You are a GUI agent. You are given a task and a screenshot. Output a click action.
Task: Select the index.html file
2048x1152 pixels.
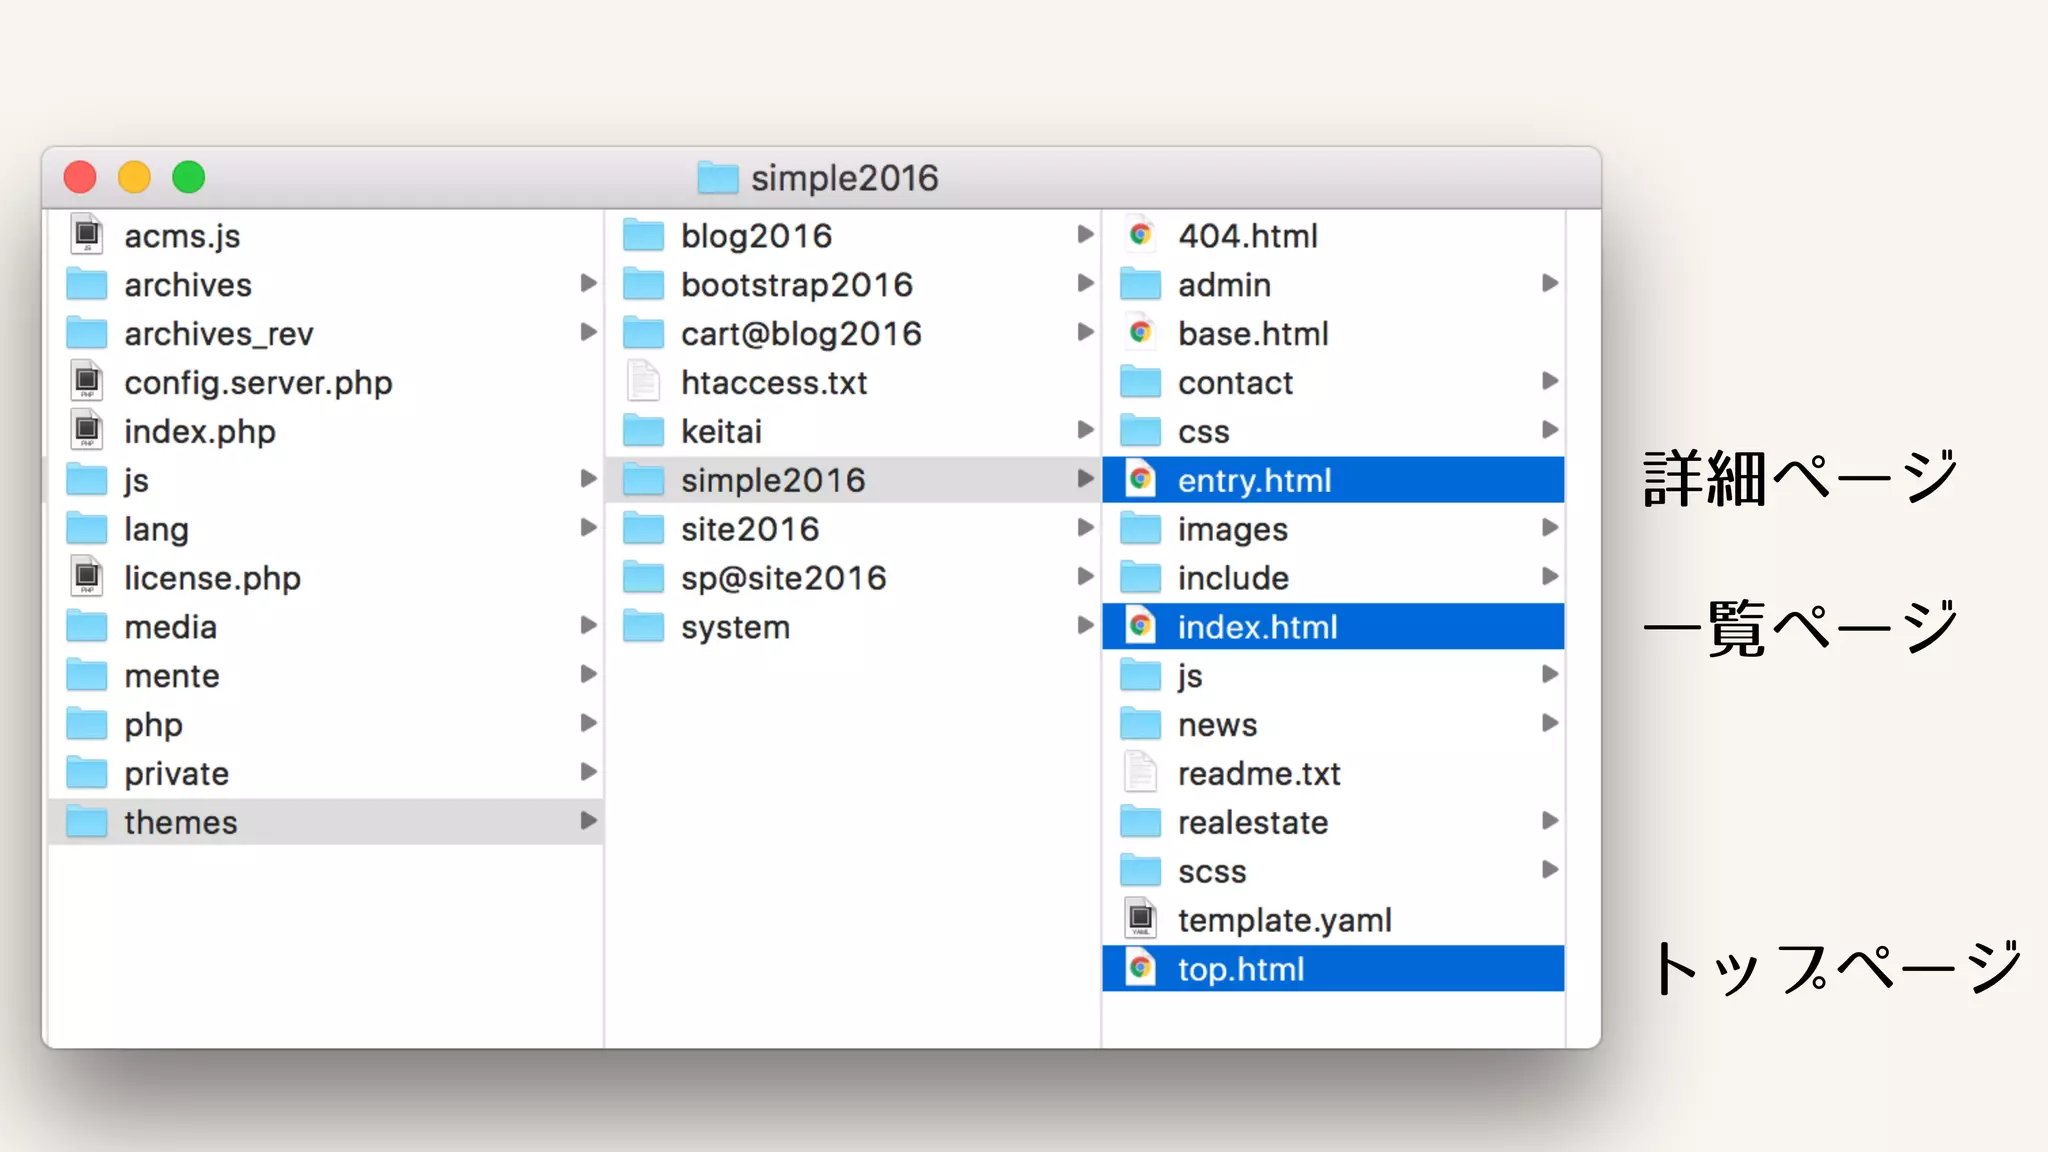point(1257,627)
